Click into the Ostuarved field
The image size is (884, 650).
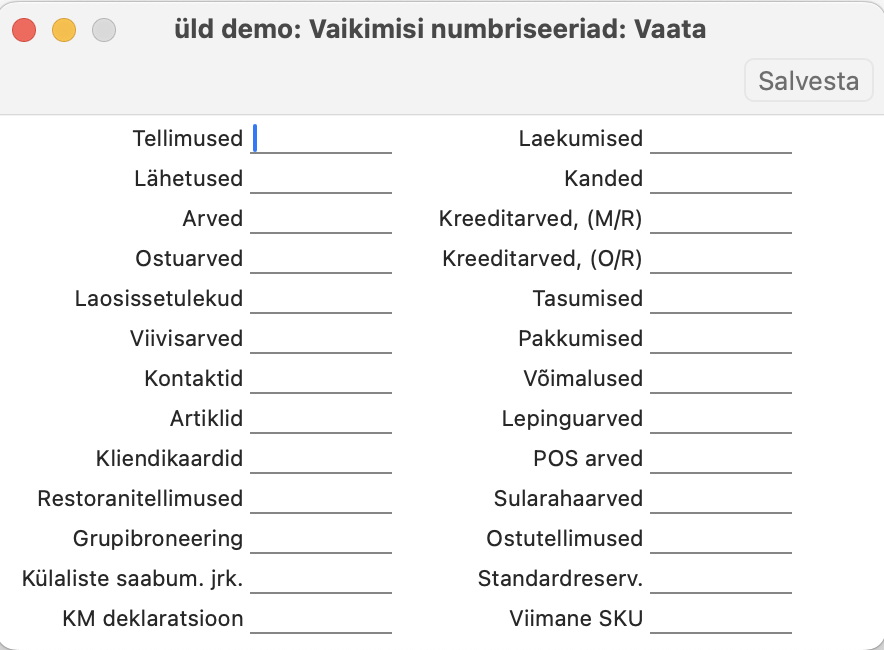321,259
